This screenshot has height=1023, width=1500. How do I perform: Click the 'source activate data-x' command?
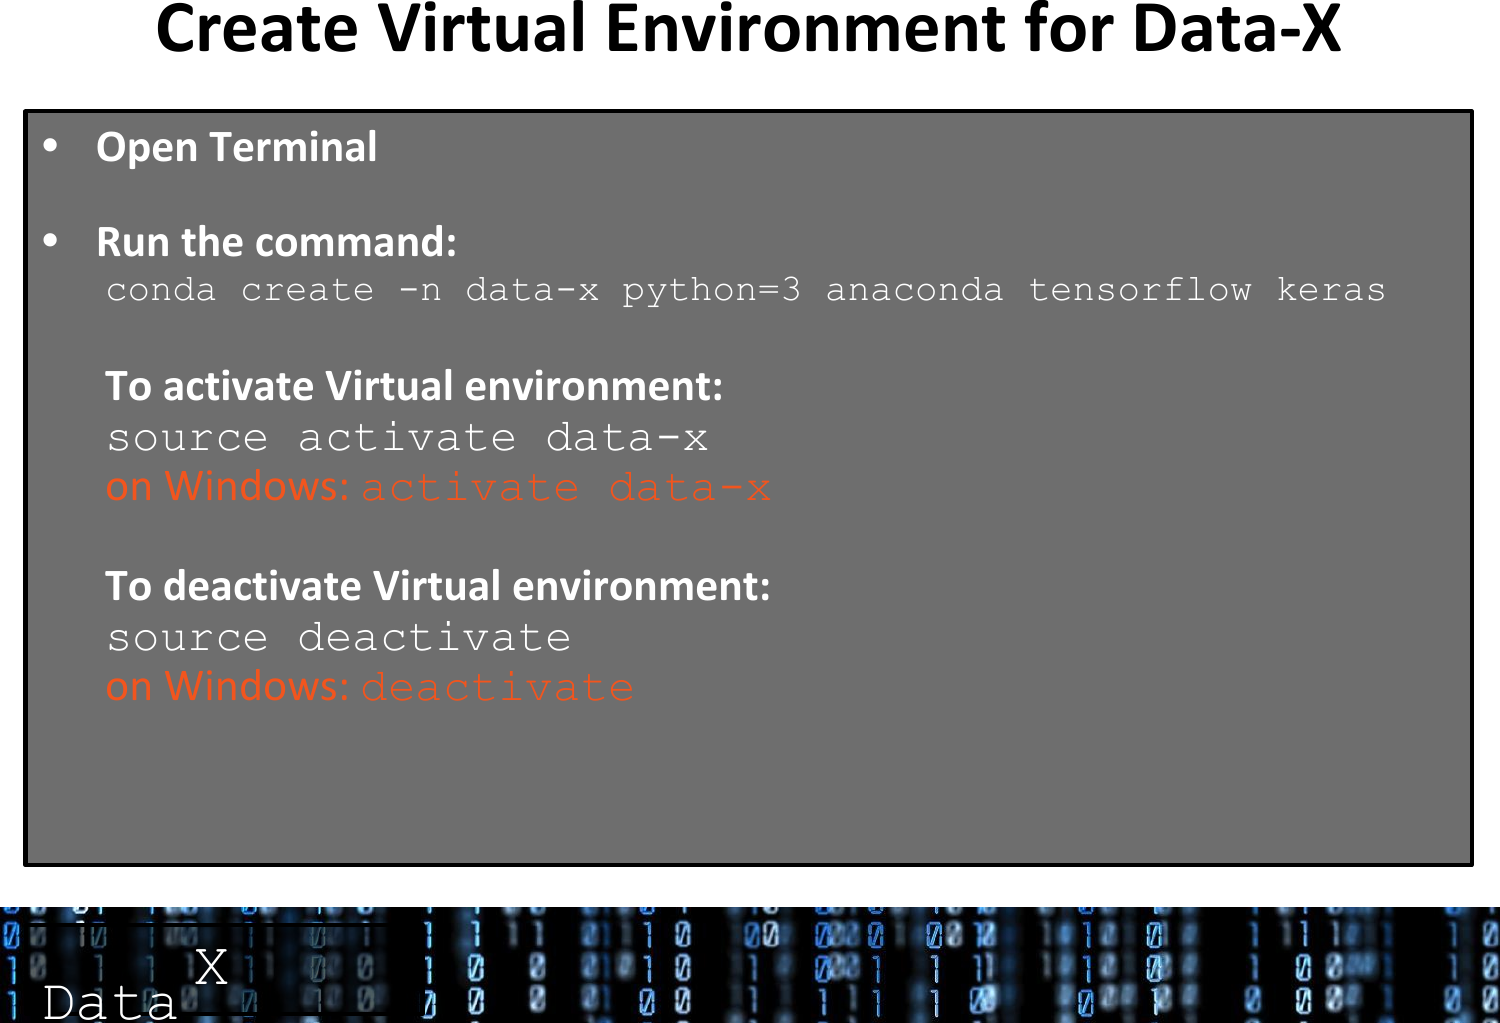[408, 438]
